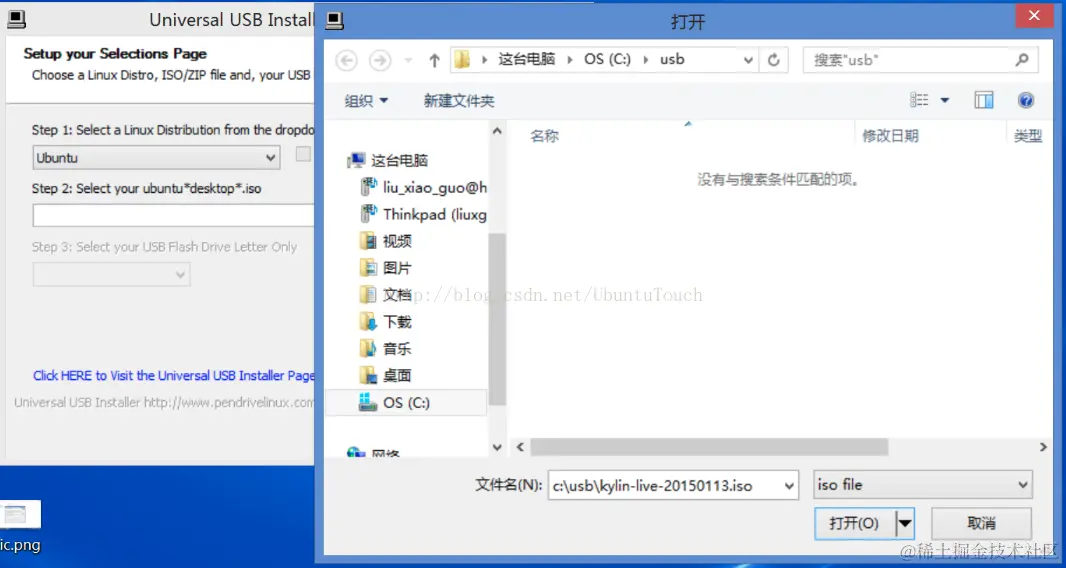The height and width of the screenshot is (568, 1066).
Task: Open the 组织 menu
Action: click(366, 101)
